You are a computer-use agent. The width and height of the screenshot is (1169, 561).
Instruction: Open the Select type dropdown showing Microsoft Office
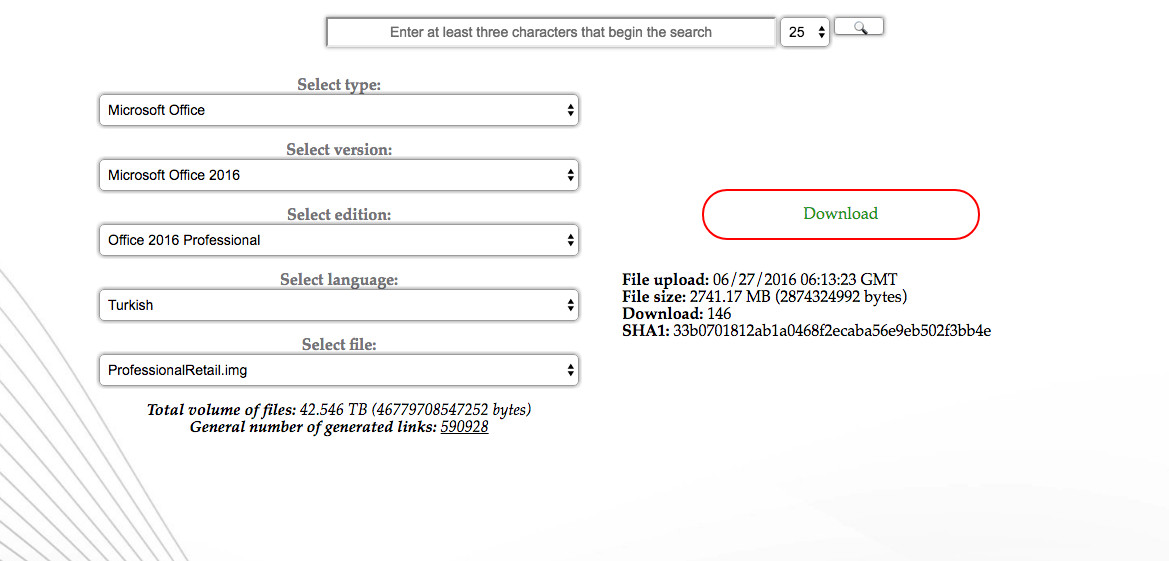(339, 110)
